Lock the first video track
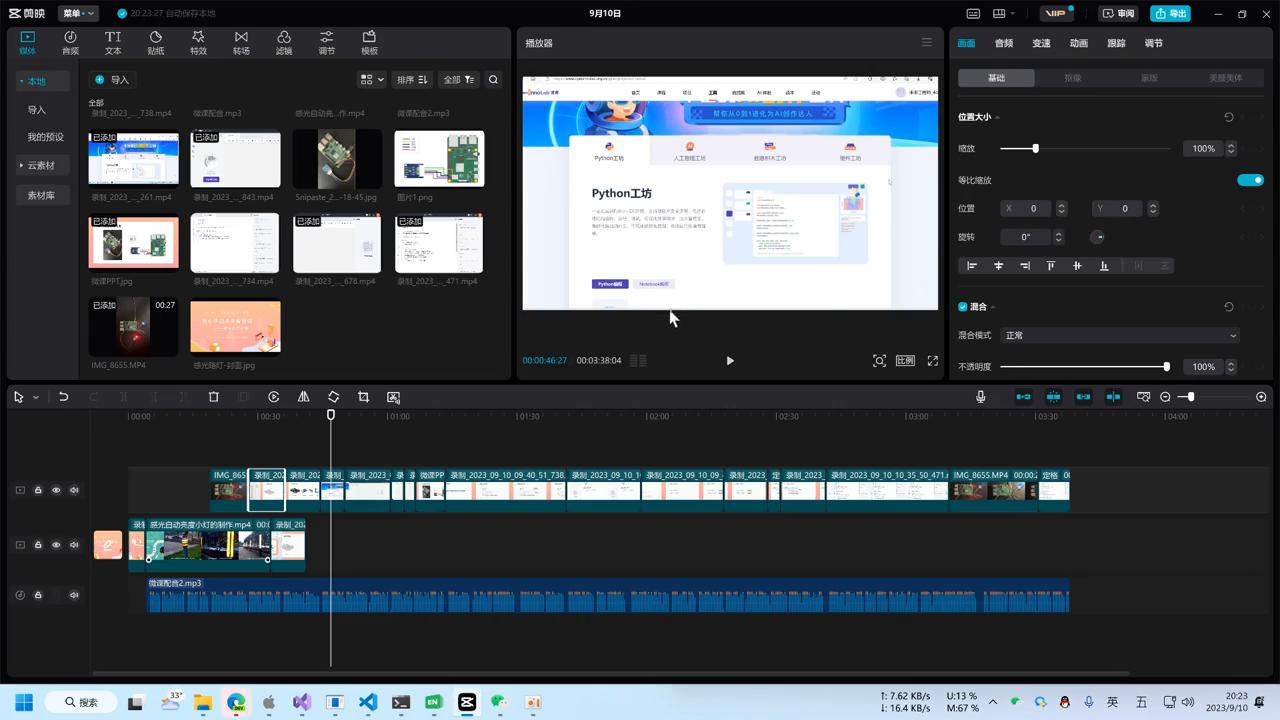The width and height of the screenshot is (1280, 720). point(38,490)
